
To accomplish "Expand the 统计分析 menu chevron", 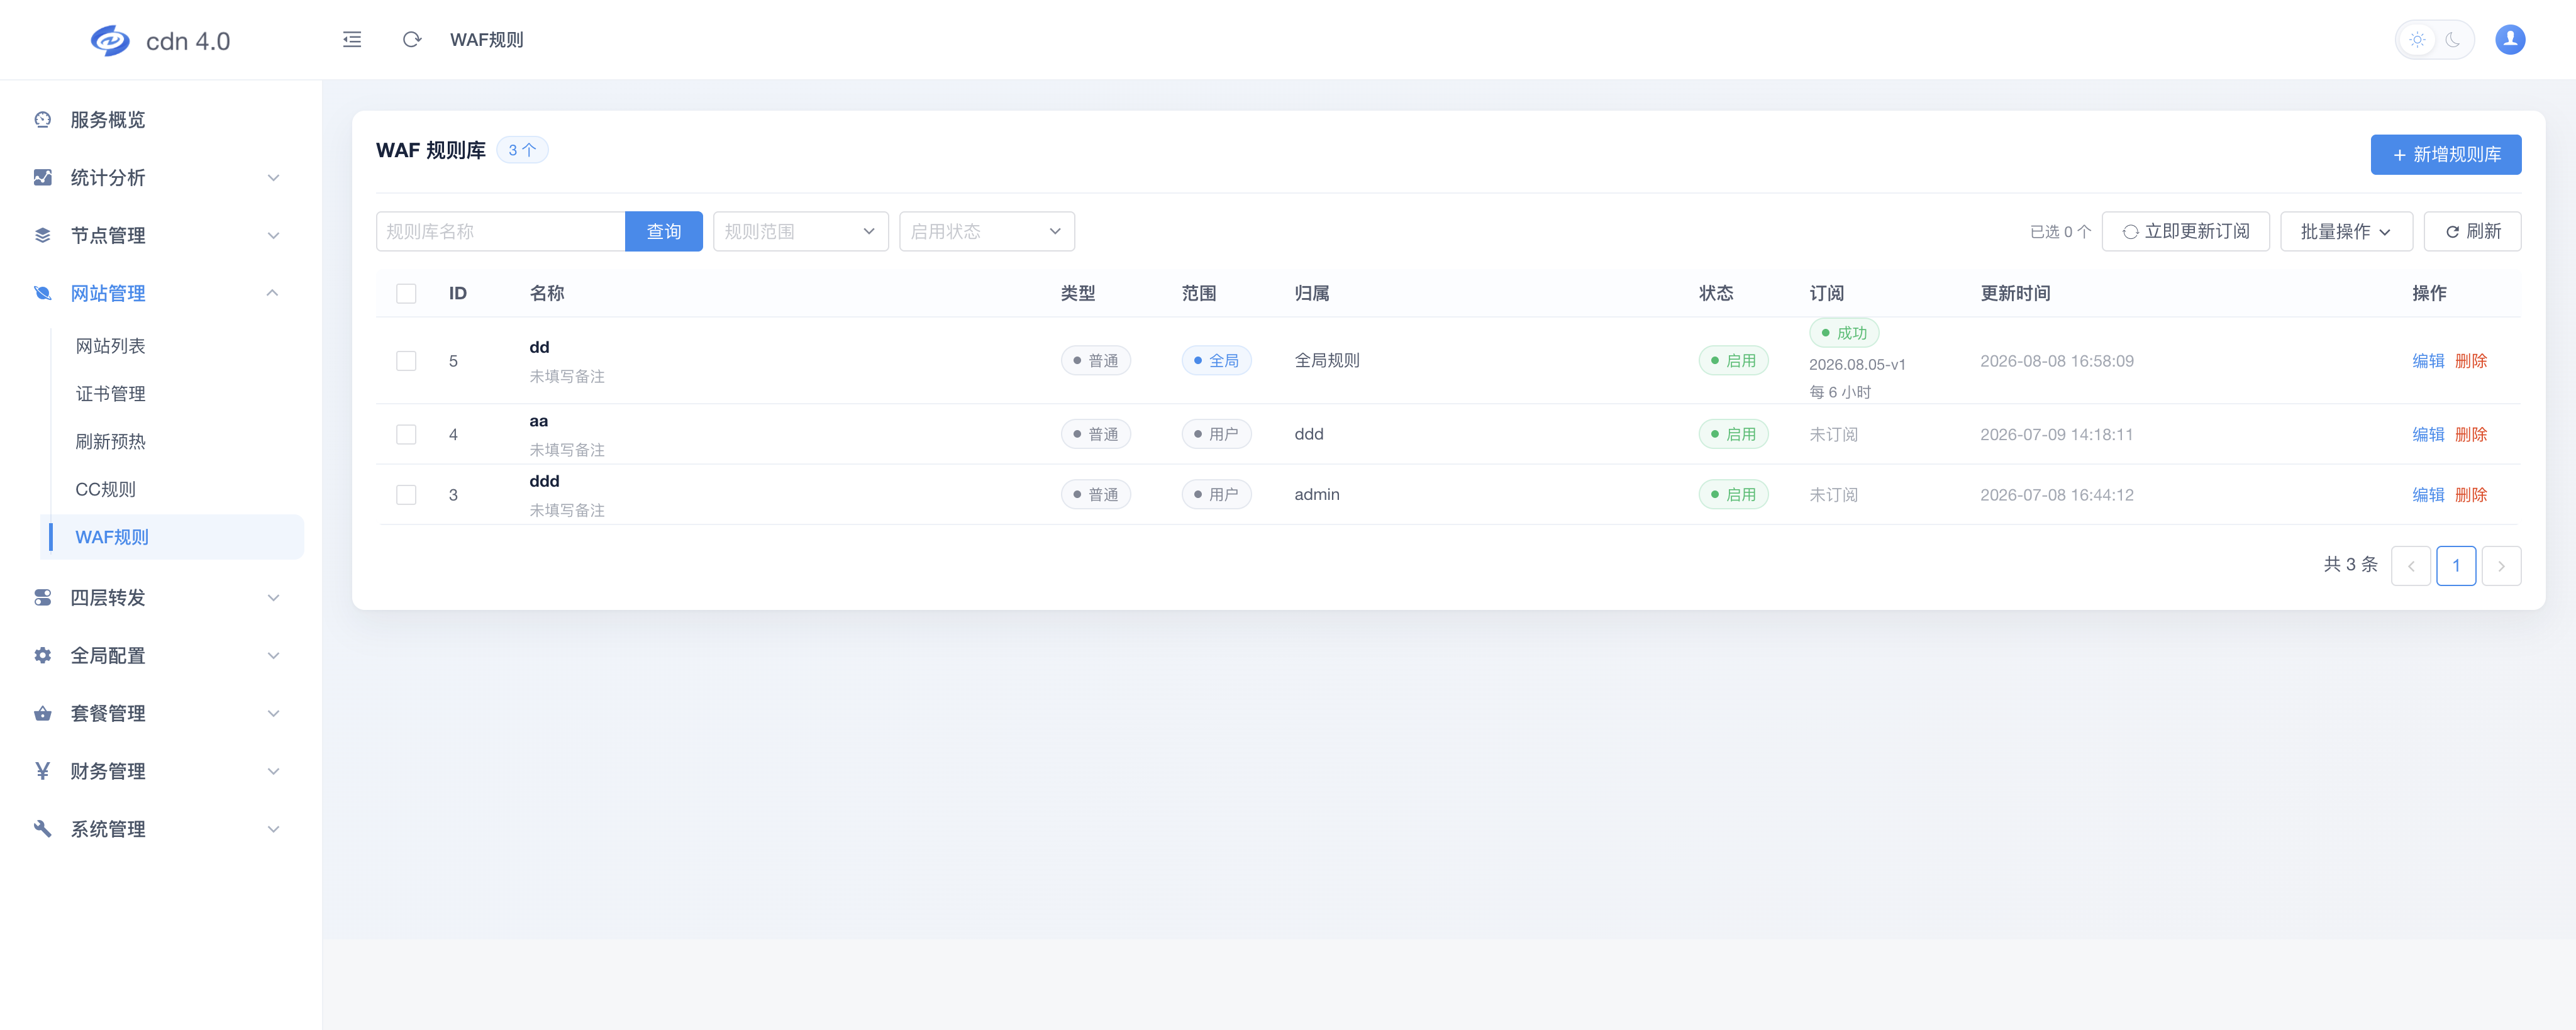I will [273, 178].
